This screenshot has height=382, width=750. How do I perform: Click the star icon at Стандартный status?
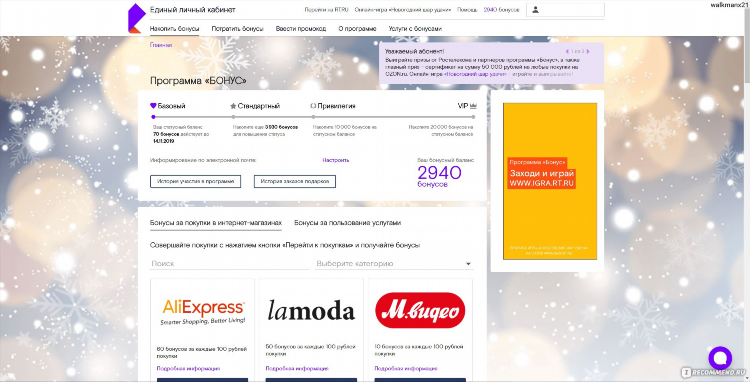(233, 106)
